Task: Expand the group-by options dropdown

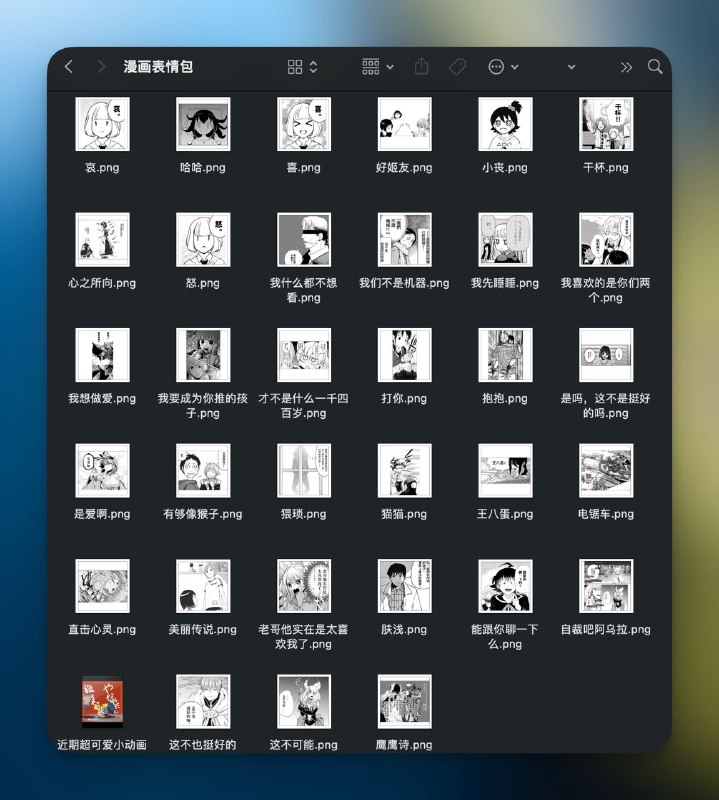Action: [x=377, y=67]
